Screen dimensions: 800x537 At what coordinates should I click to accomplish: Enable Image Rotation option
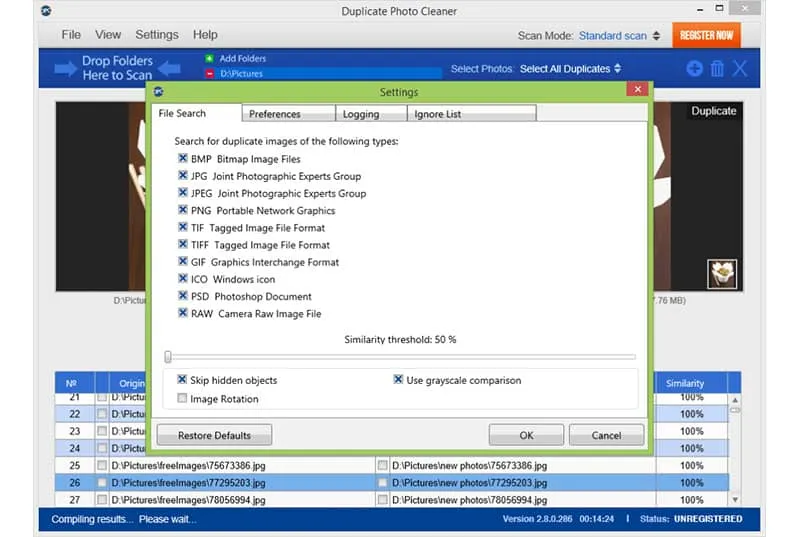(182, 398)
